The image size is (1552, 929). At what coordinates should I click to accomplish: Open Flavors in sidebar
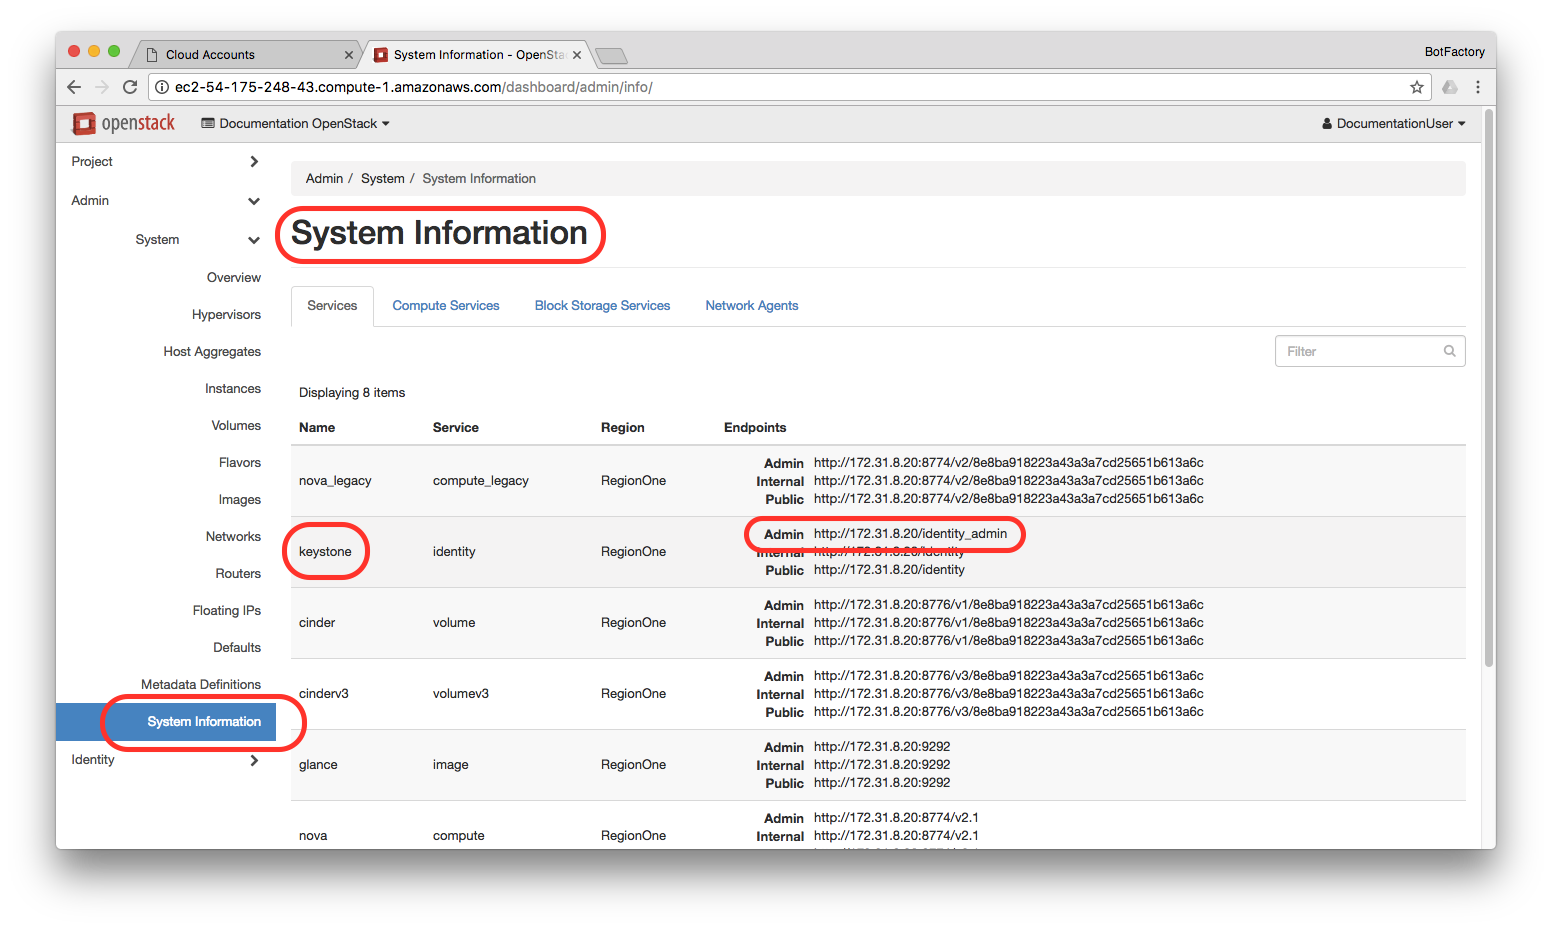[240, 463]
